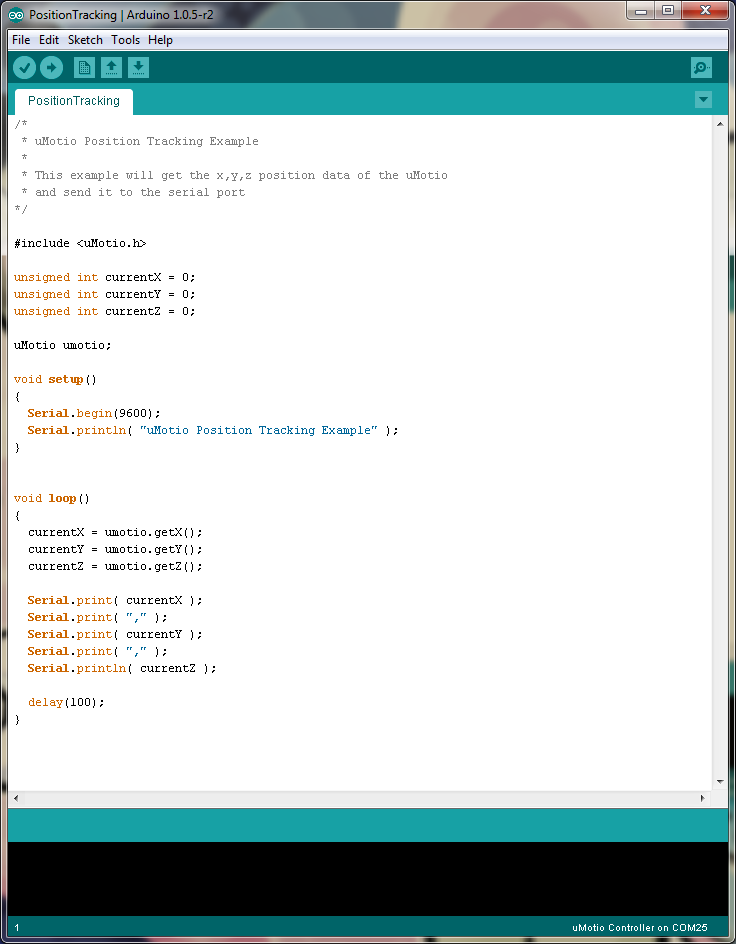Click the horizontal scroll right arrow
The height and width of the screenshot is (944, 736).
click(703, 798)
